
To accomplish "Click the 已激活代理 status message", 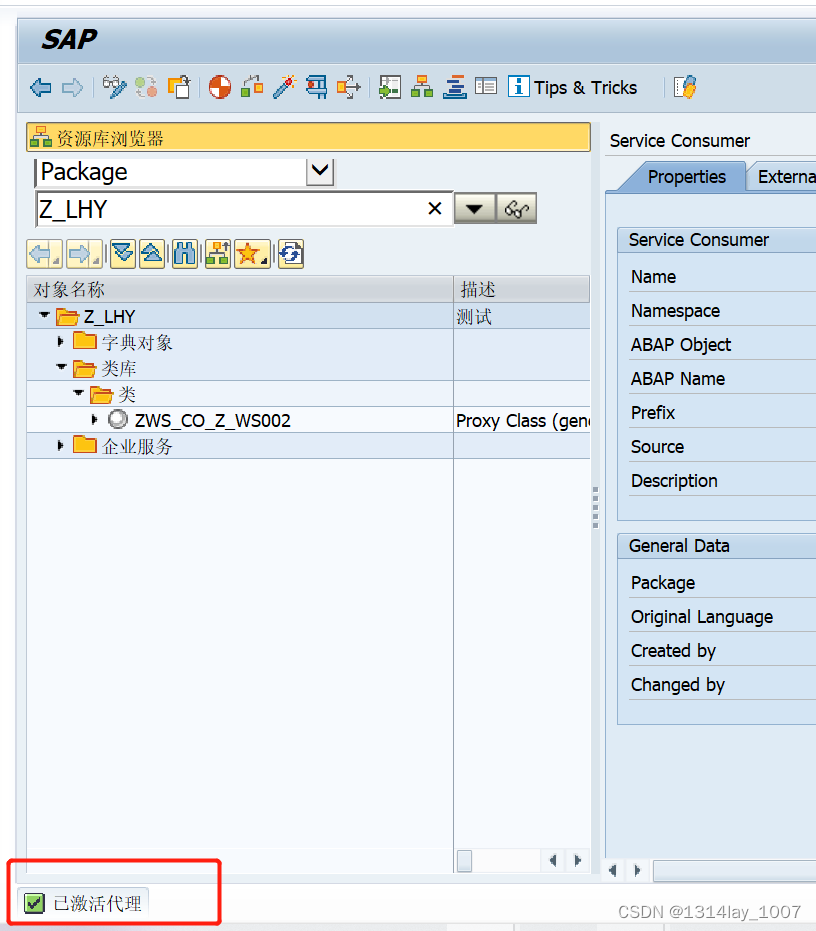I will click(98, 904).
